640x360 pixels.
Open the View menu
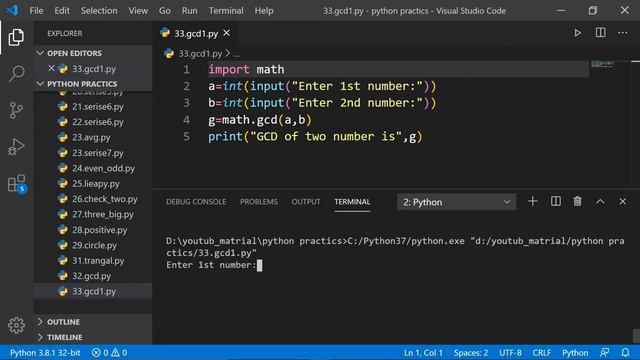click(138, 11)
